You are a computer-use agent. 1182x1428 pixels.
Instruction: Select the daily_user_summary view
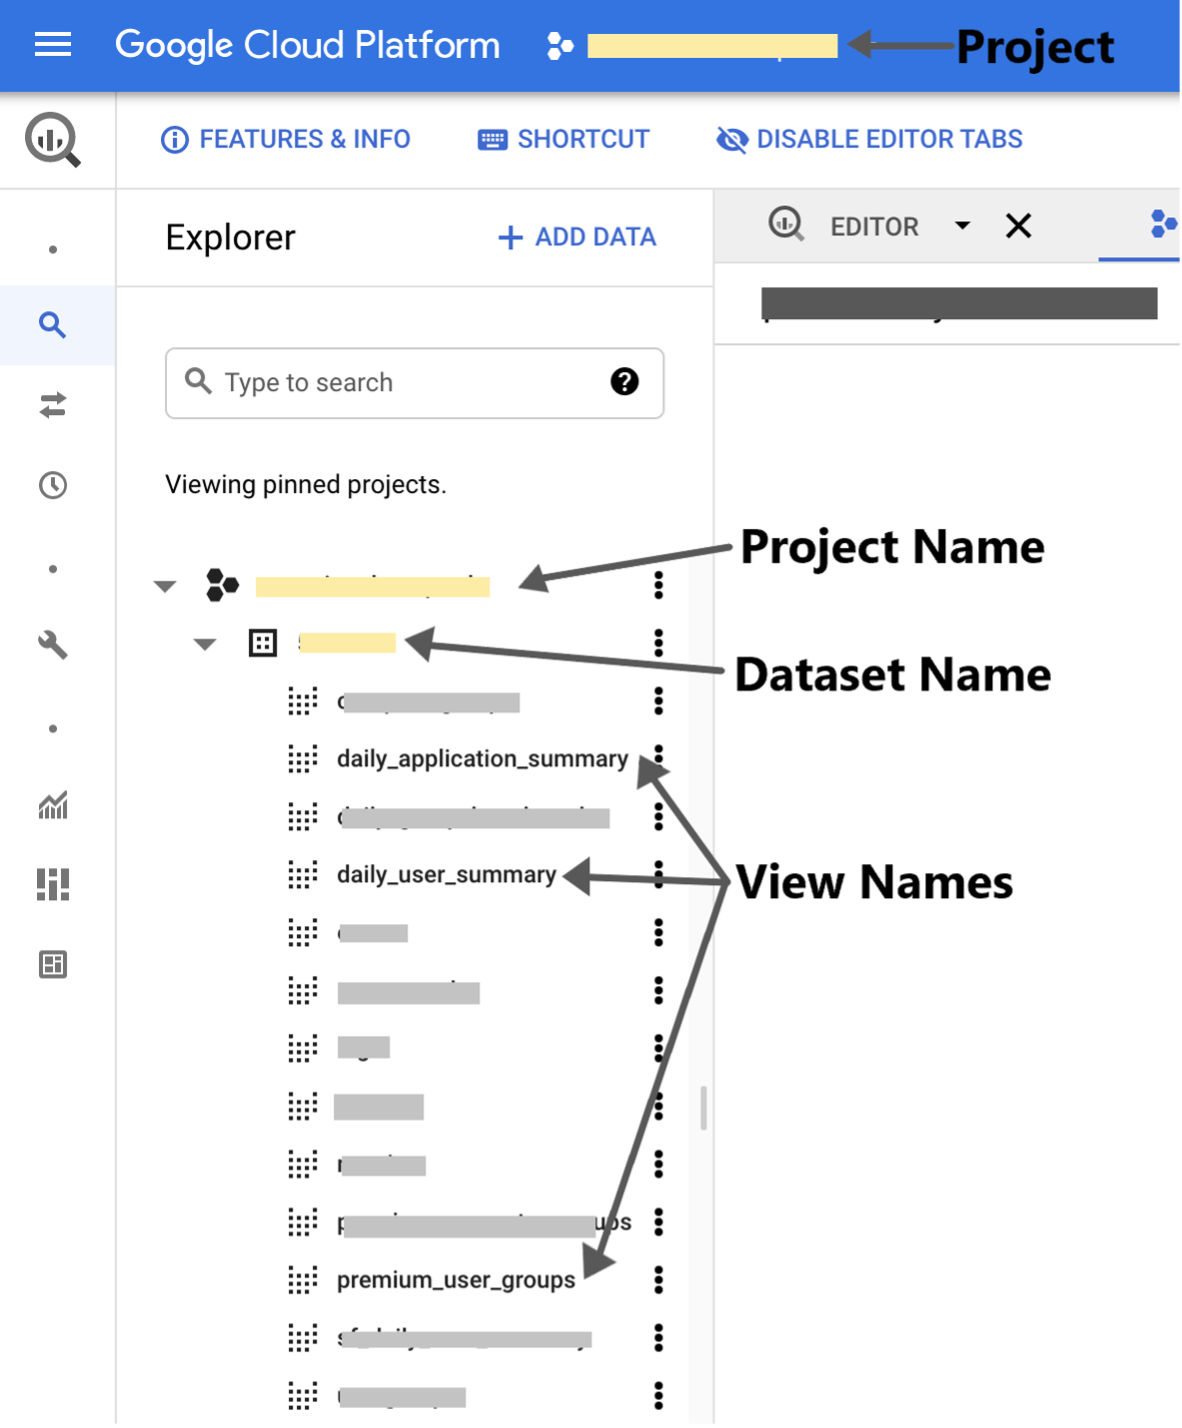pos(447,875)
